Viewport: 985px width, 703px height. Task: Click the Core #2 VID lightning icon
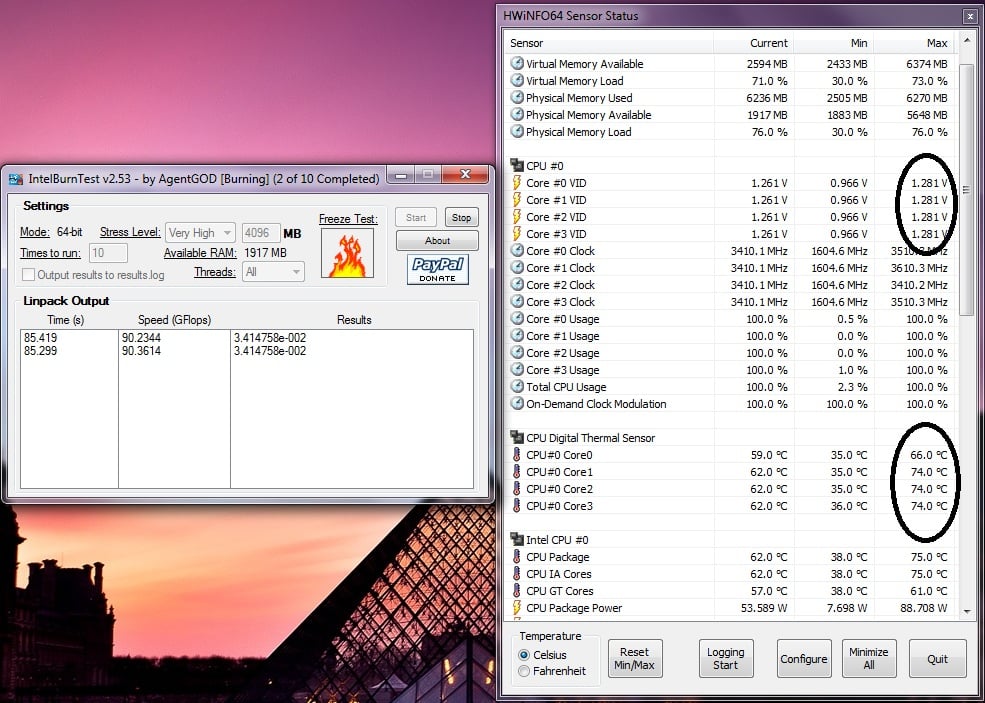(x=517, y=216)
